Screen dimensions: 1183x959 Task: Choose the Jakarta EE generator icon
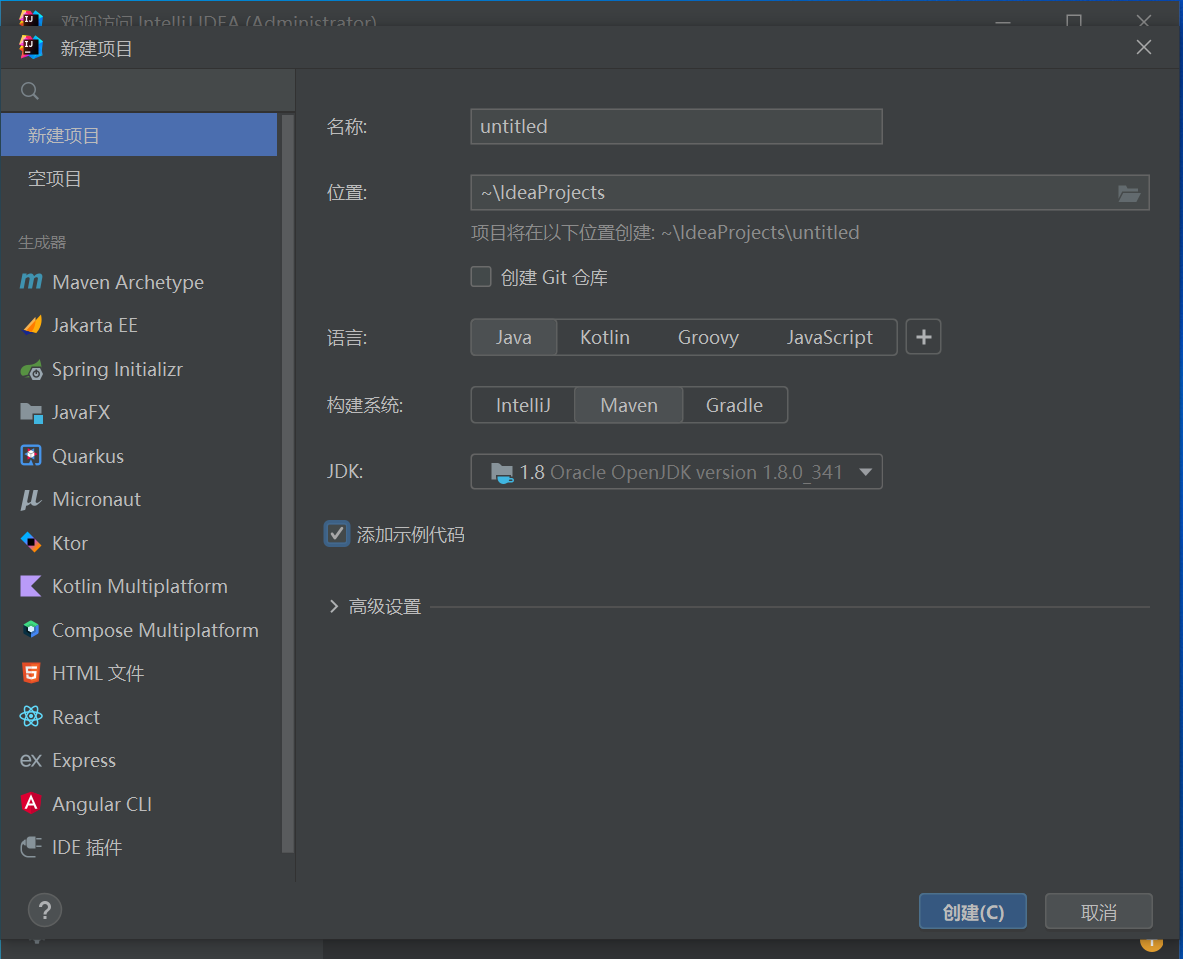(x=31, y=325)
